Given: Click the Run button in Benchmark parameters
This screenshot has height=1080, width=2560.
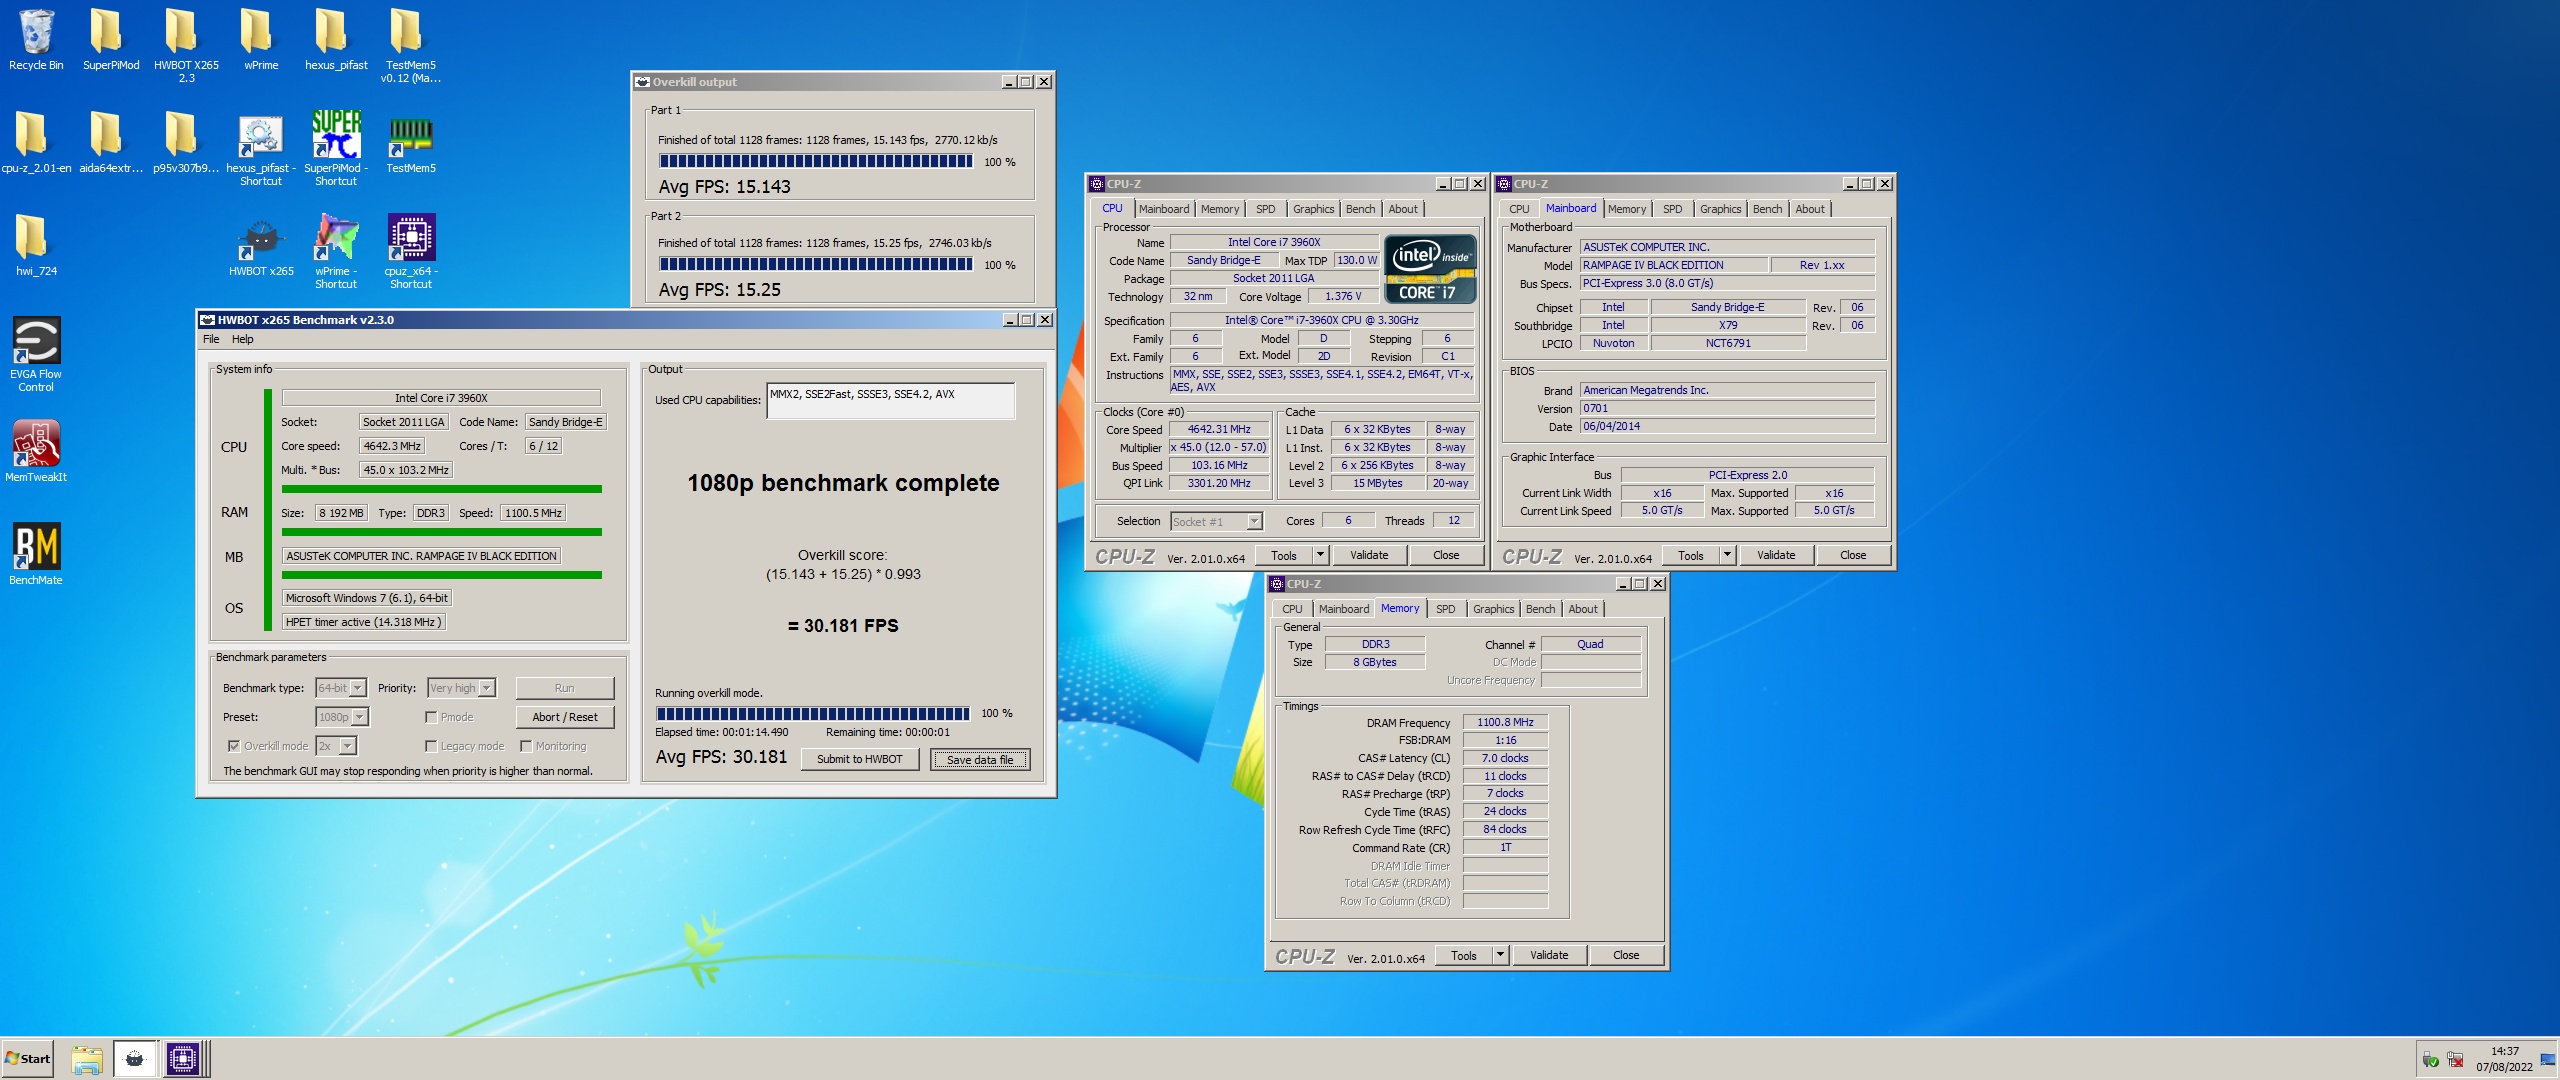Looking at the screenshot, I should tap(565, 688).
